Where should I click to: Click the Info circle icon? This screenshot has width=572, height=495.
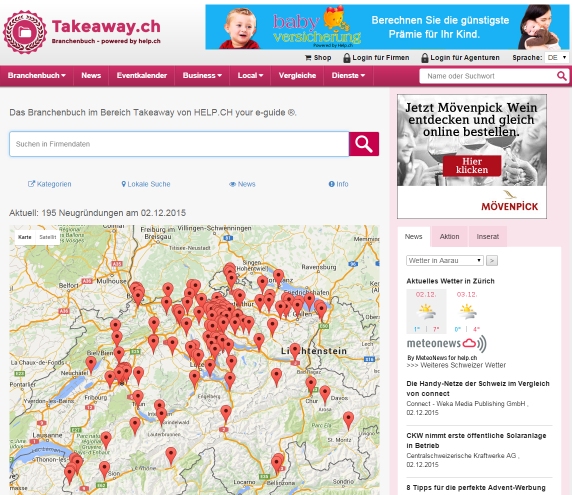coord(331,184)
